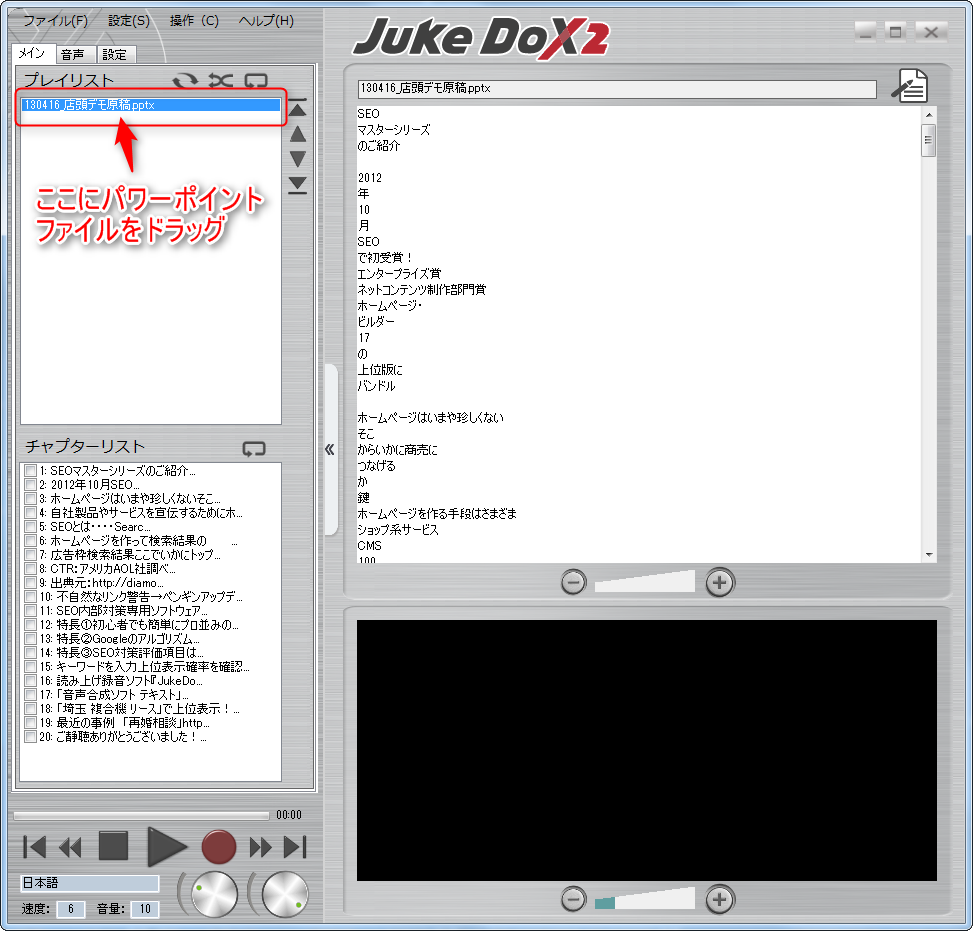Skip to previous track
The width and height of the screenshot is (973, 931).
[x=34, y=847]
